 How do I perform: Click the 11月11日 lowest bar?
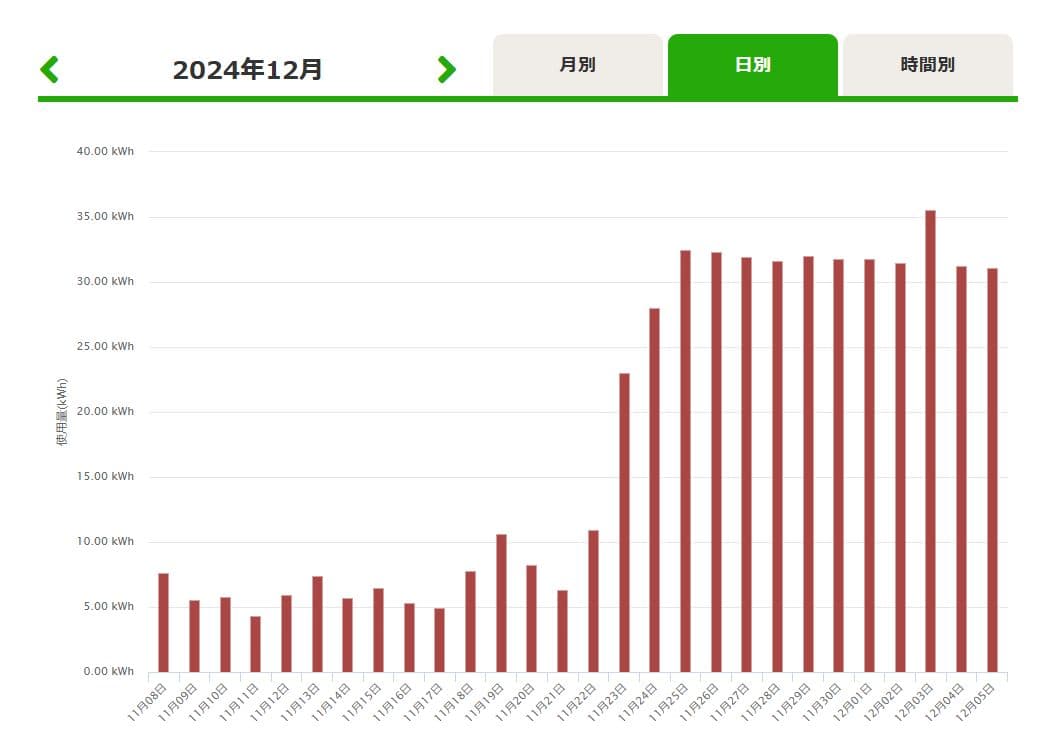tap(255, 644)
